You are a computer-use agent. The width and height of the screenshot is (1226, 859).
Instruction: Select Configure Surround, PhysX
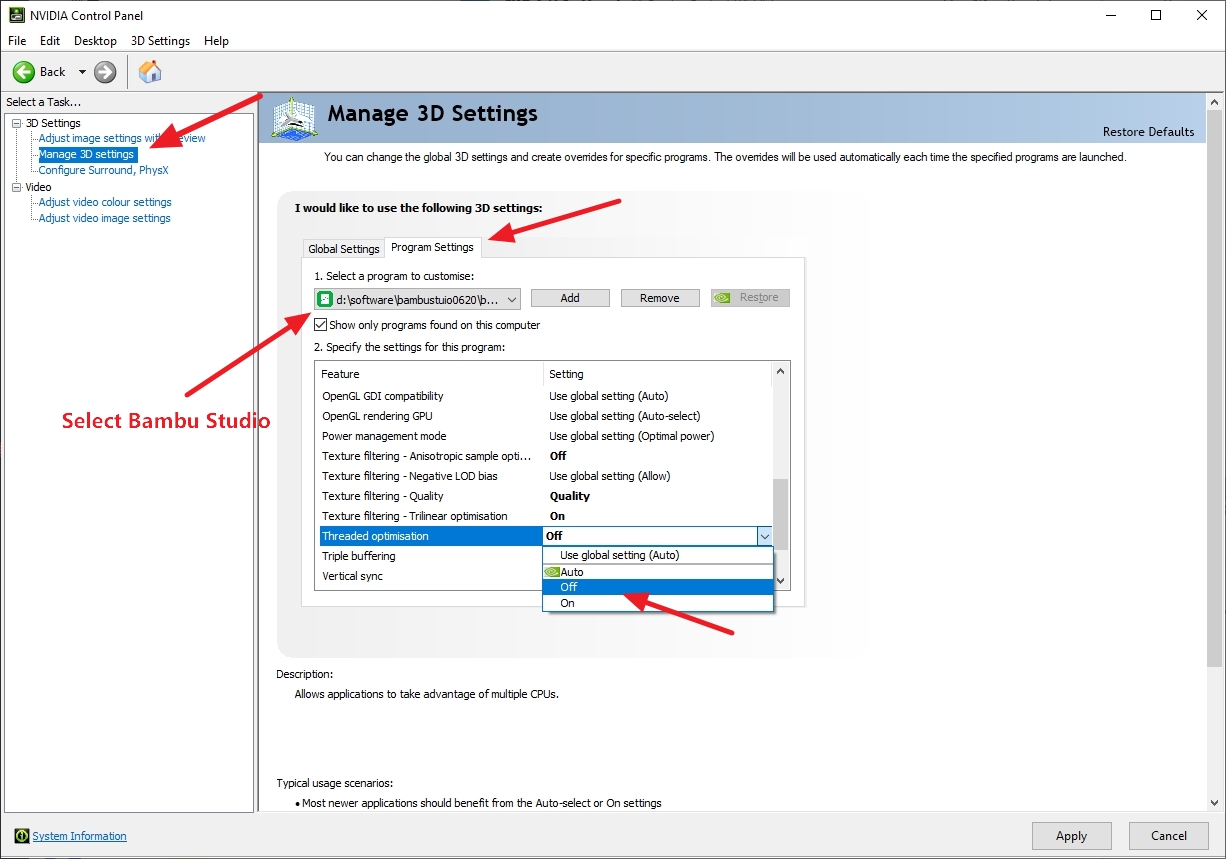pos(103,170)
